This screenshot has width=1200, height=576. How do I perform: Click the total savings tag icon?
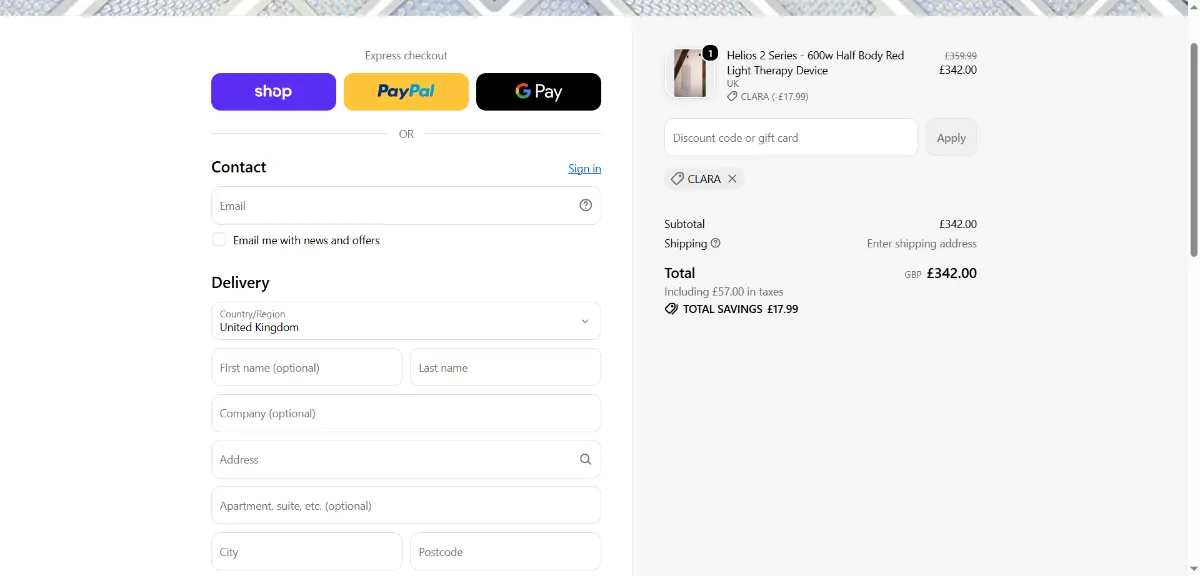[671, 309]
